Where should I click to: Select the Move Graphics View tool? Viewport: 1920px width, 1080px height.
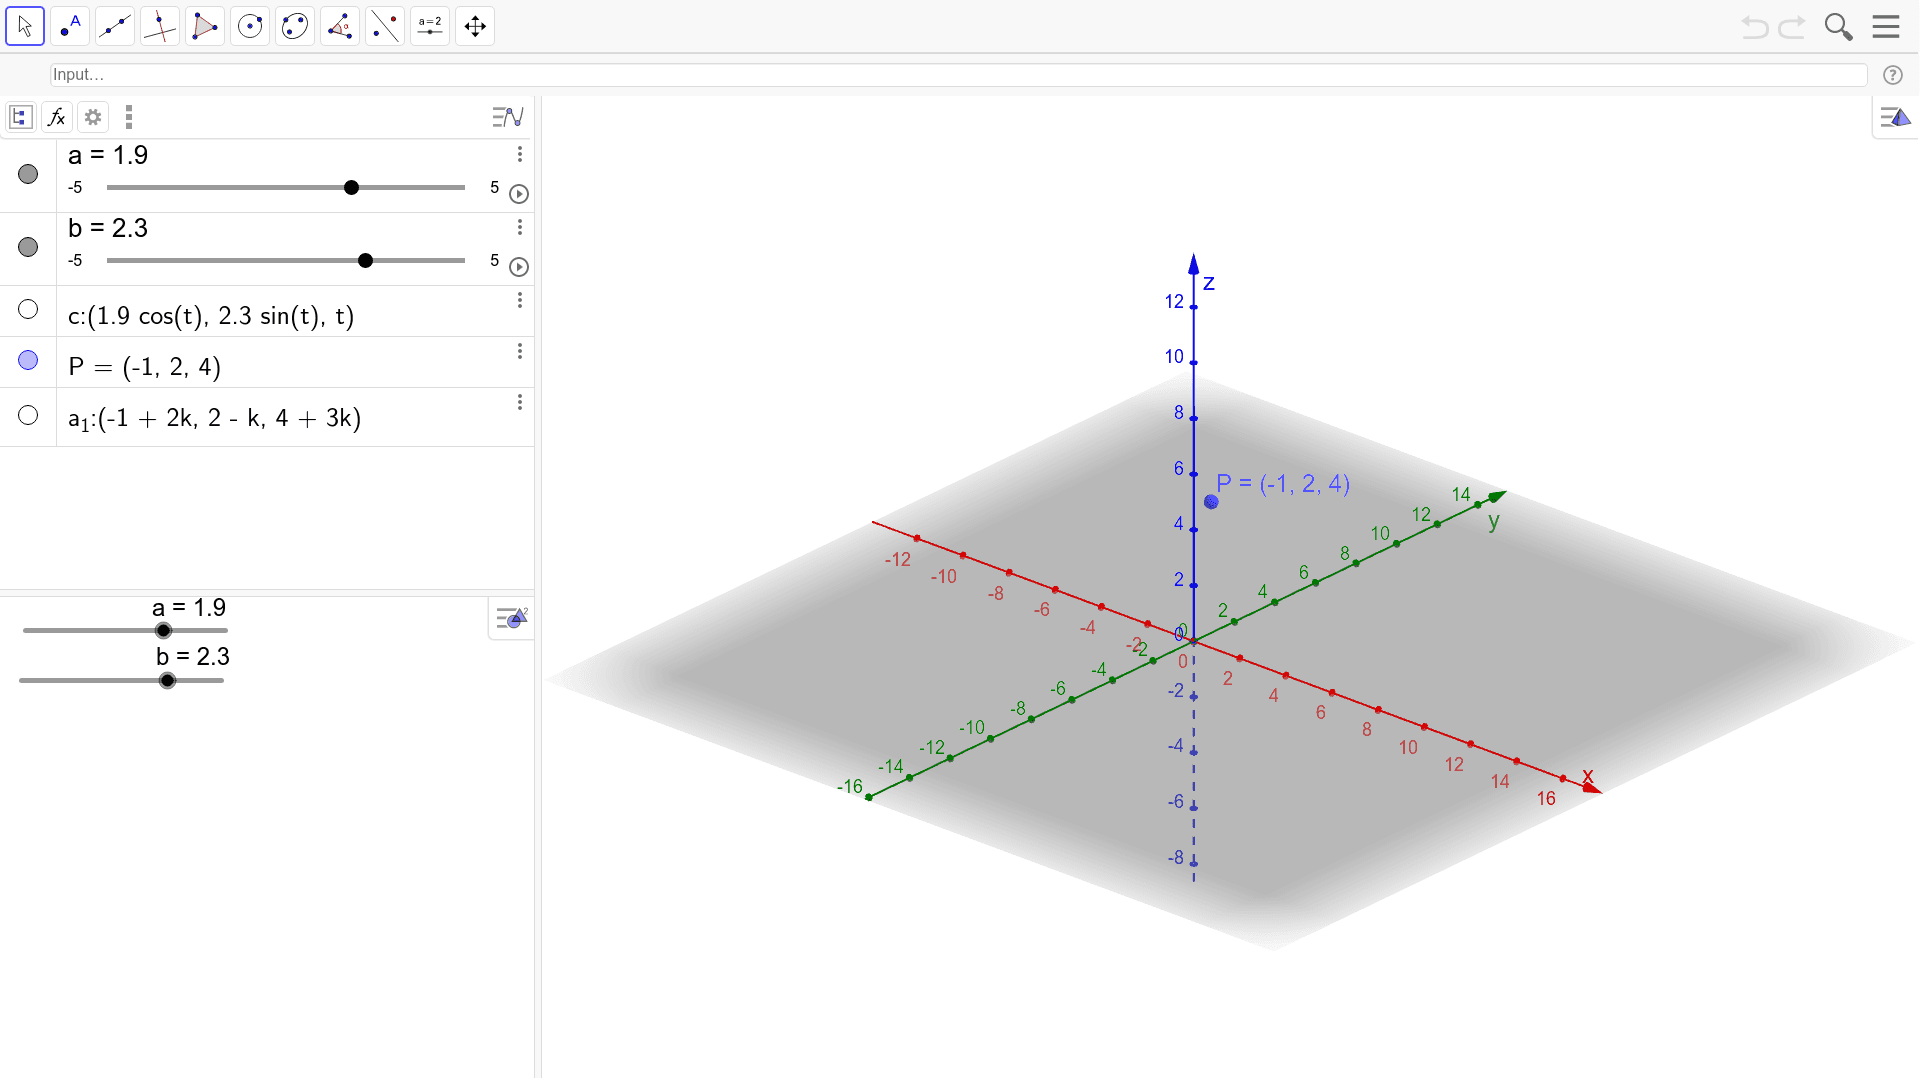pyautogui.click(x=474, y=26)
